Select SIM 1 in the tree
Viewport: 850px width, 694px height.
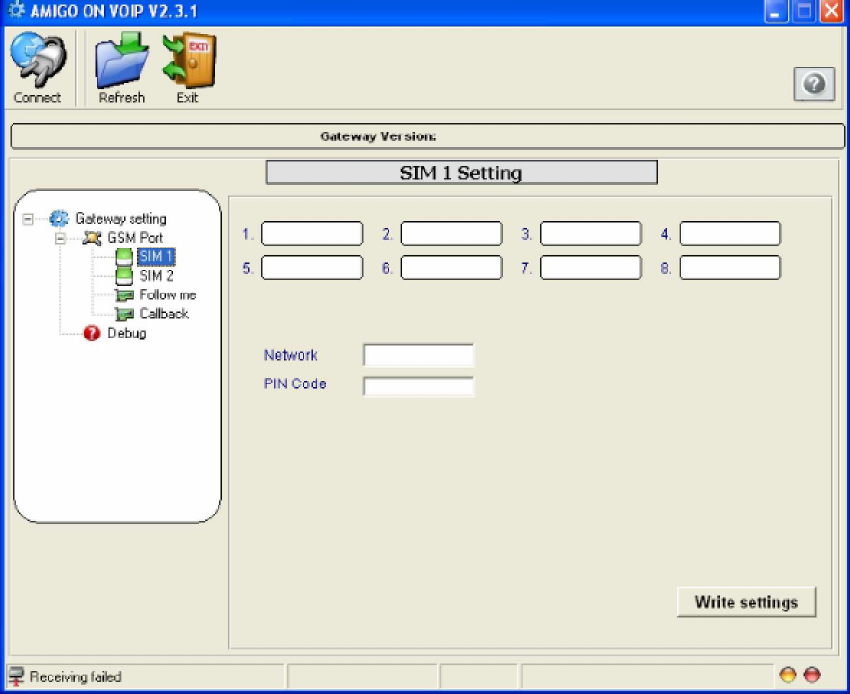pos(156,256)
